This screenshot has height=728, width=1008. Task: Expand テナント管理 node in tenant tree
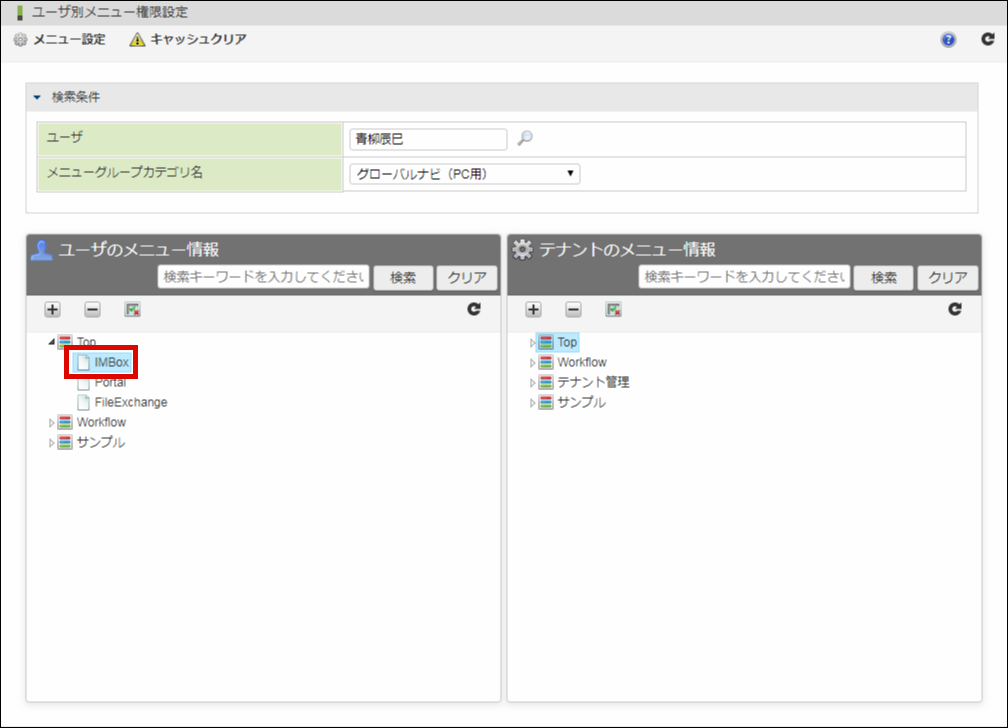tap(532, 383)
